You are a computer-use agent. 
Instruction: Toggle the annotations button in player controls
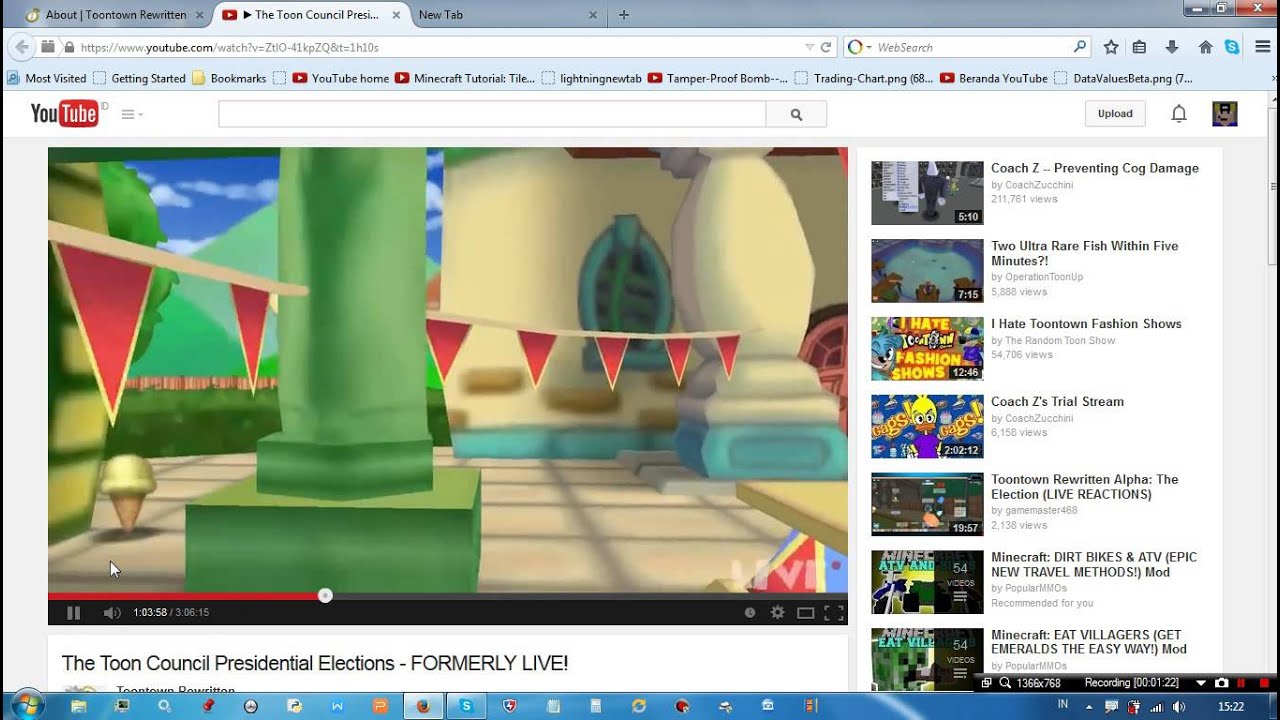[750, 613]
